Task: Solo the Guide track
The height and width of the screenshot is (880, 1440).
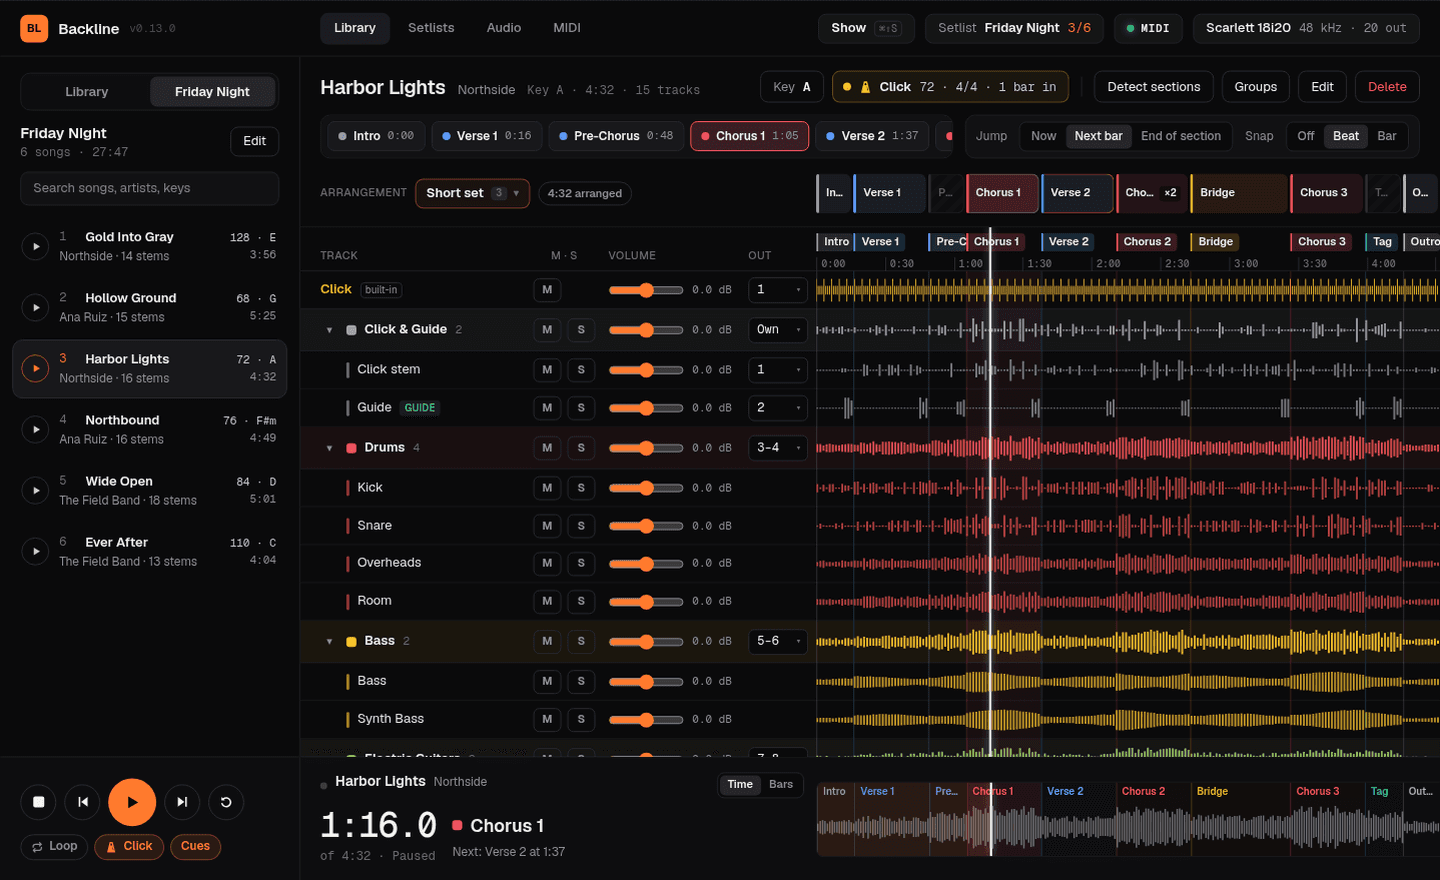Action: click(x=581, y=408)
